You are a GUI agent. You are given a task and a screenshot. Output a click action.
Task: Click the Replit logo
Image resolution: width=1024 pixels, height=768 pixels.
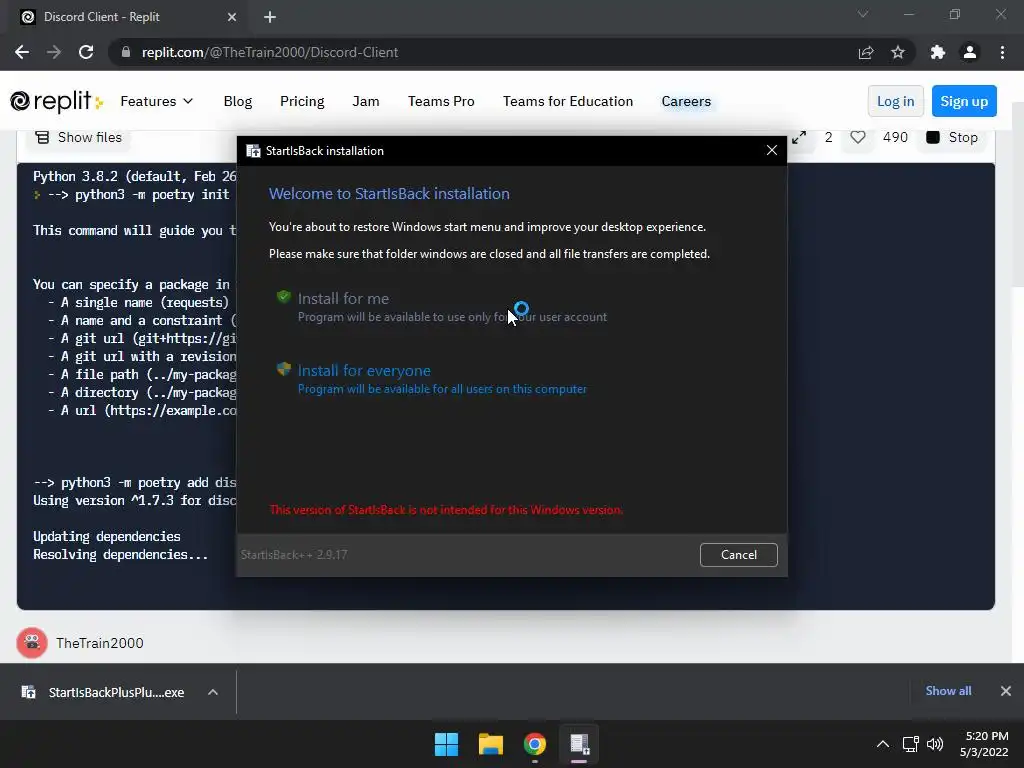click(56, 101)
